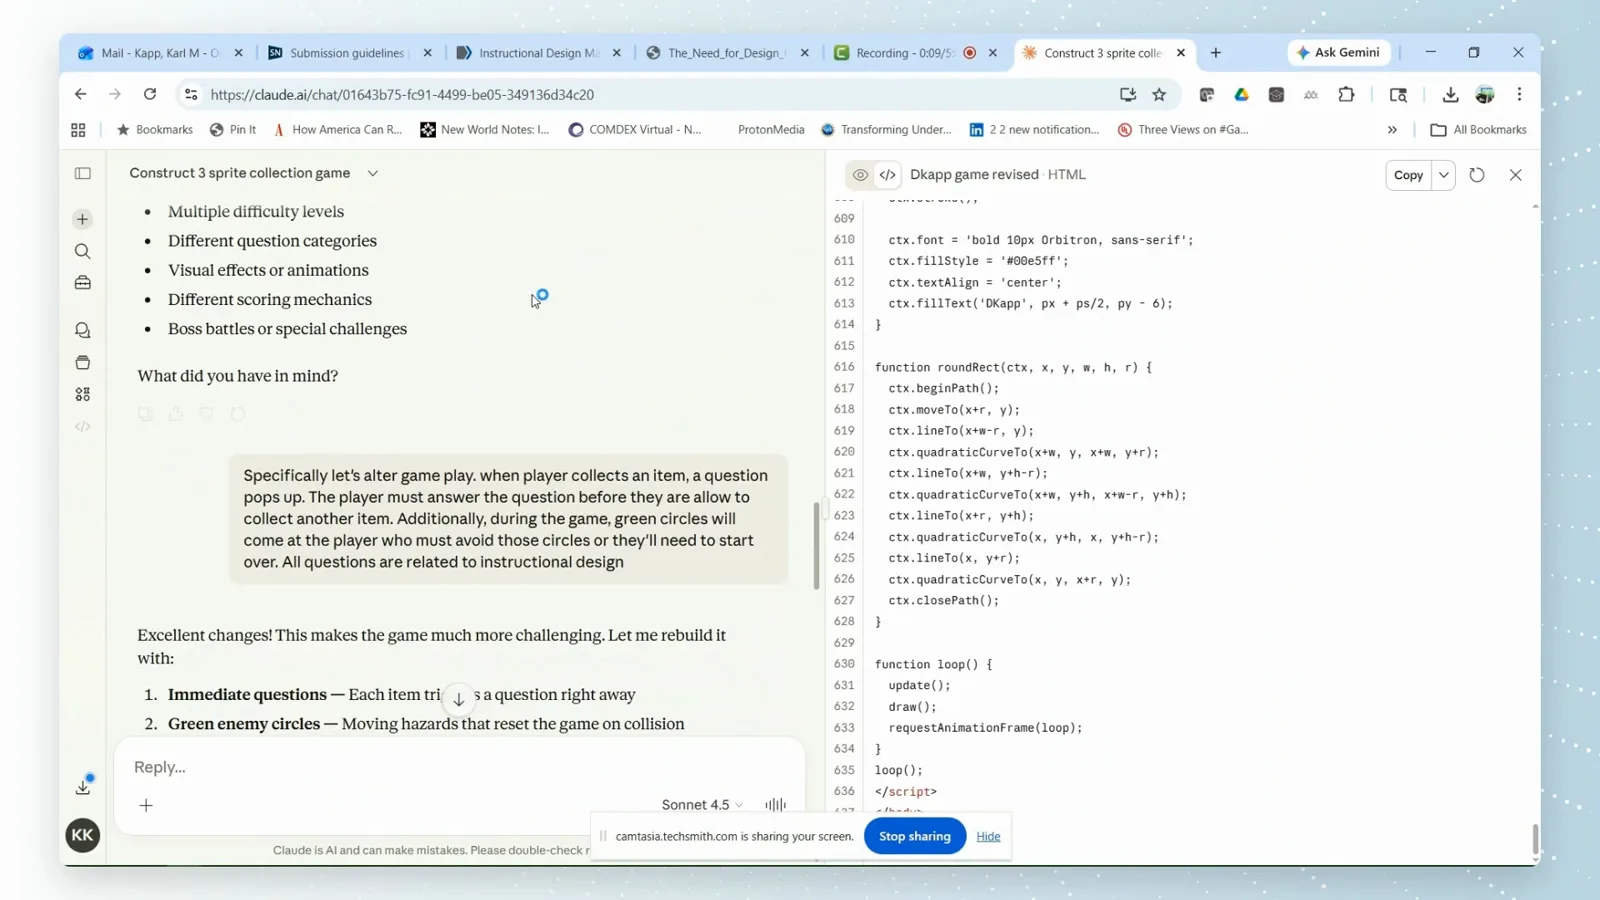Open the All Bookmarks folder

[x=1479, y=130]
